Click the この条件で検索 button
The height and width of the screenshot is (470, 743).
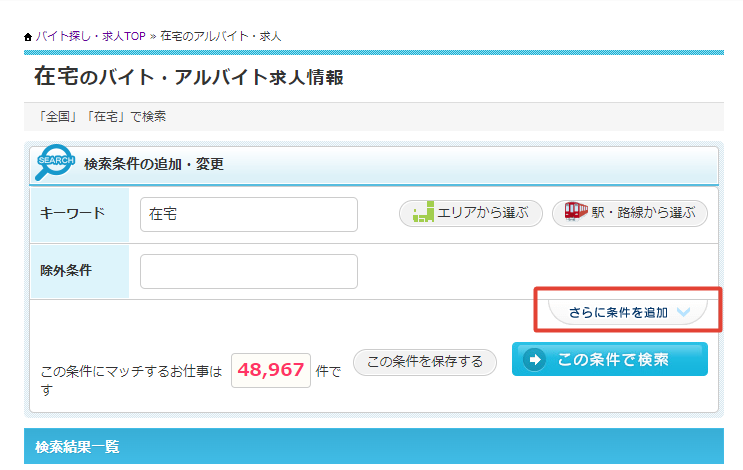point(610,359)
